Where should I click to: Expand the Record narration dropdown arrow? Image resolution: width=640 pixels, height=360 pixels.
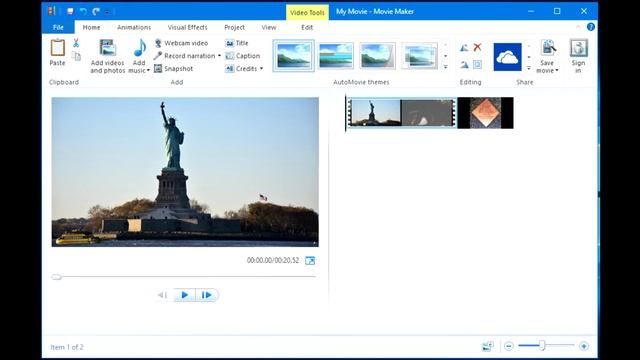[x=219, y=56]
